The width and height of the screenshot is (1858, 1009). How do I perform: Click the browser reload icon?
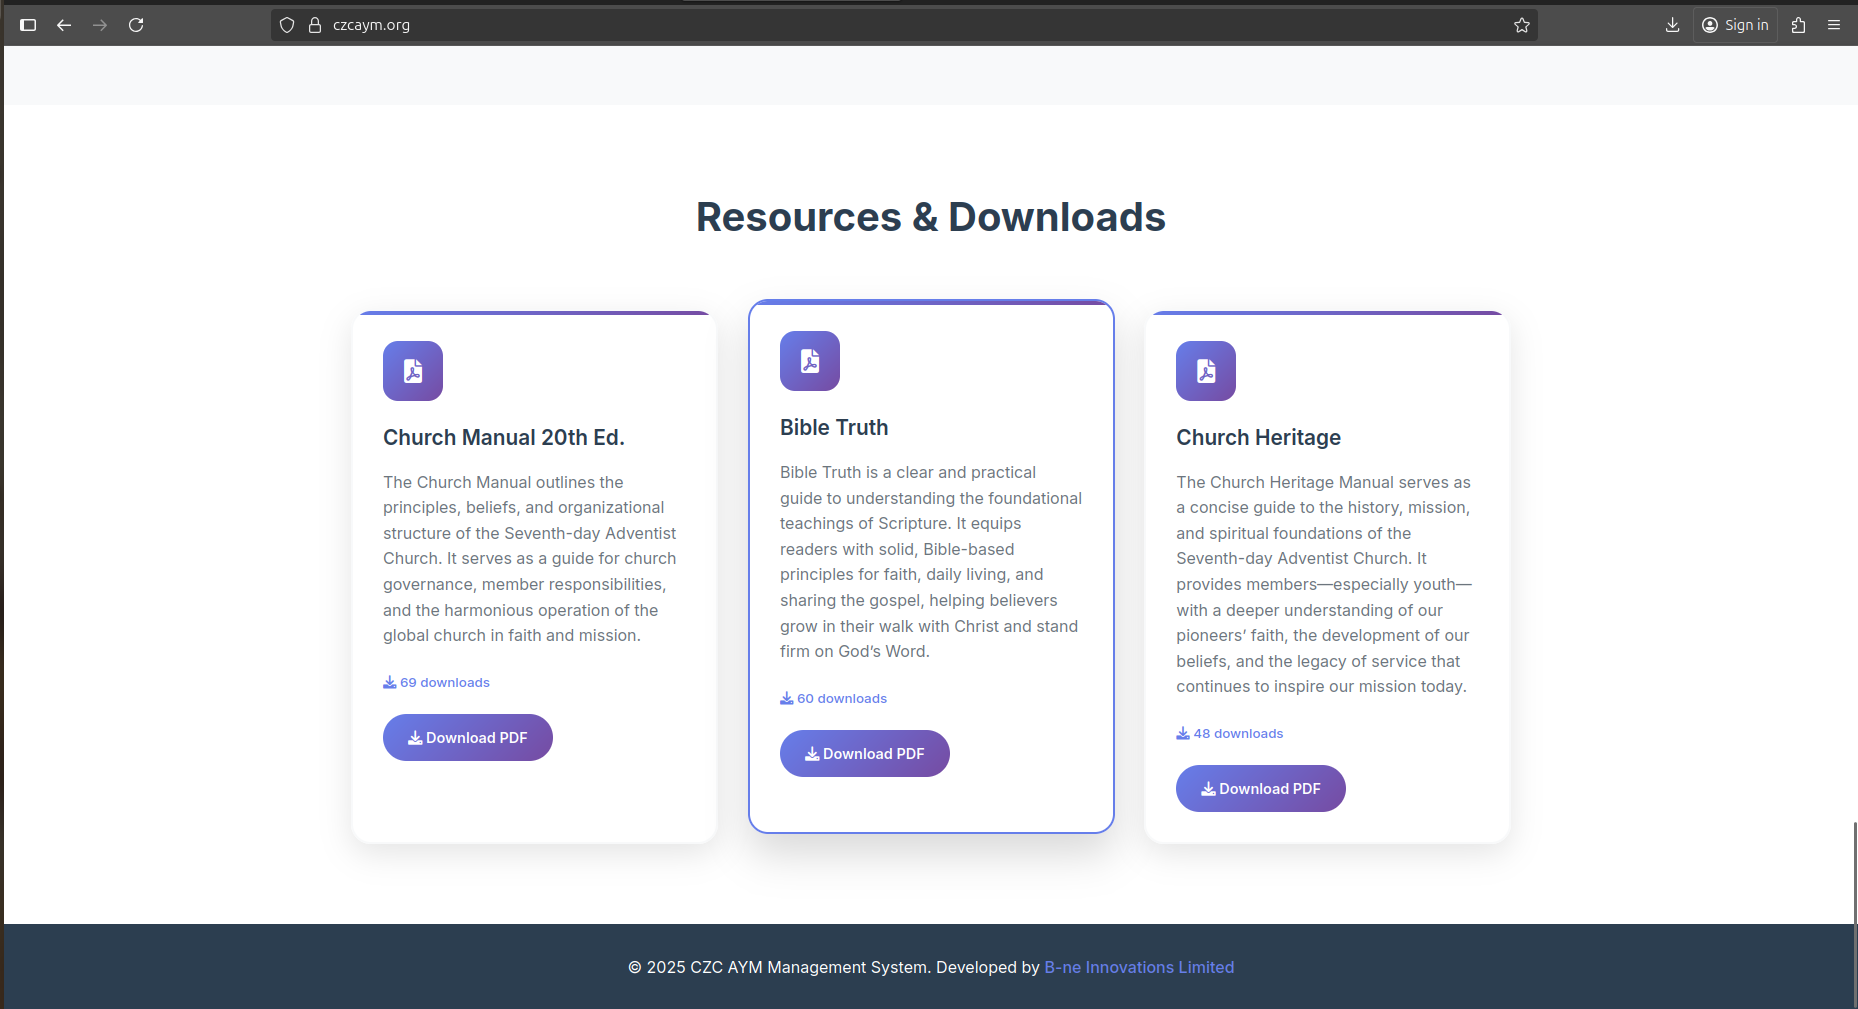136,25
